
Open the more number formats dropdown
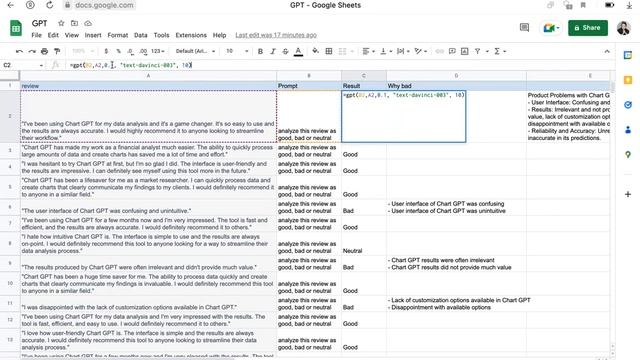tap(158, 51)
